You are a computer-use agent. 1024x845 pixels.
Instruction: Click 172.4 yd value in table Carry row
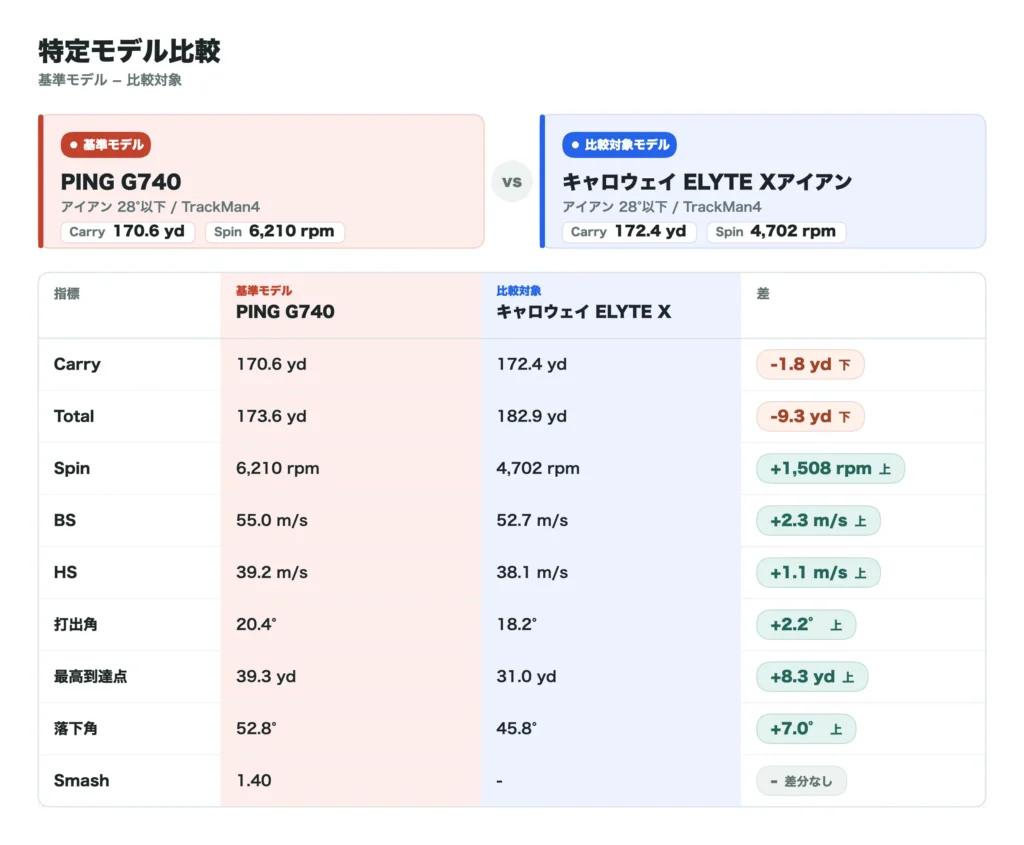[532, 364]
